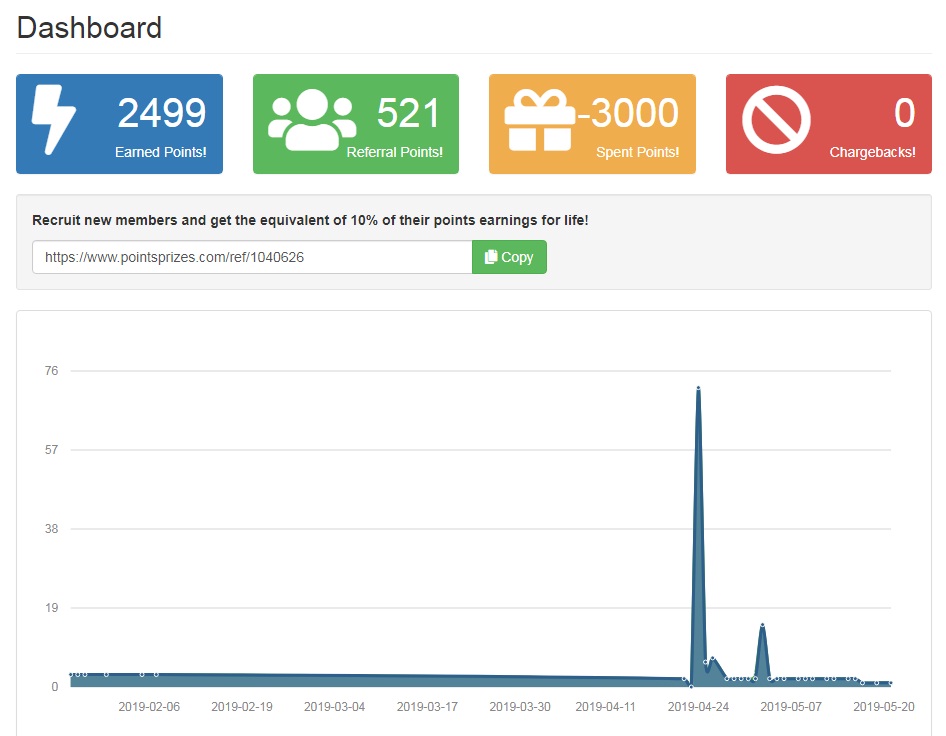Image resolution: width=946 pixels, height=736 pixels.
Task: Click the referral URL input field
Action: pyautogui.click(x=252, y=257)
